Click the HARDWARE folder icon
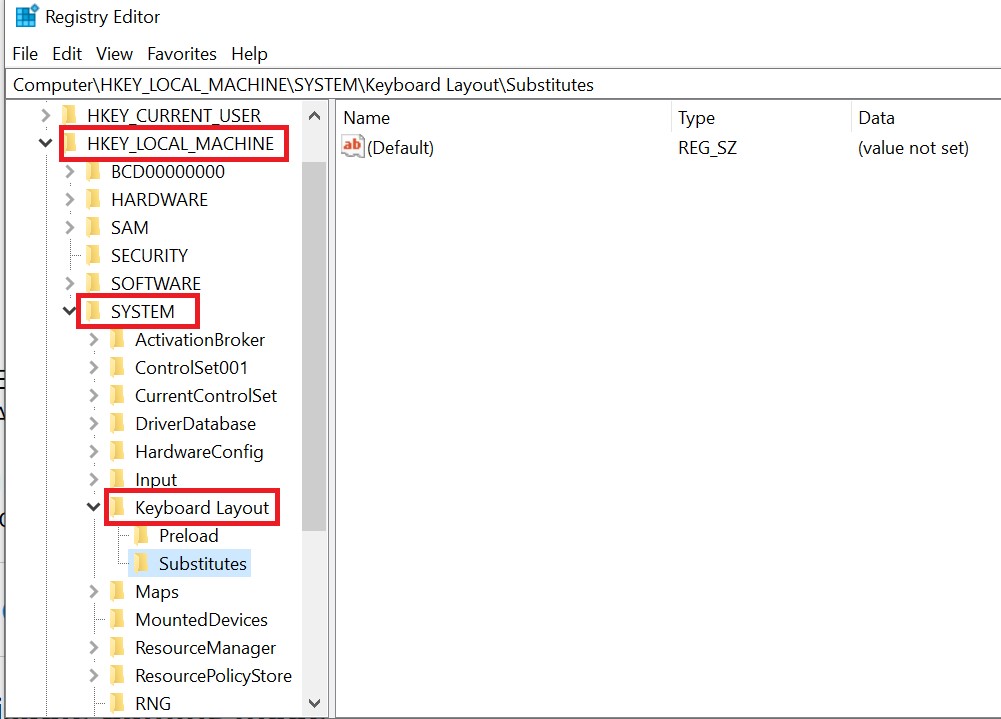This screenshot has width=1001, height=719. coord(93,199)
